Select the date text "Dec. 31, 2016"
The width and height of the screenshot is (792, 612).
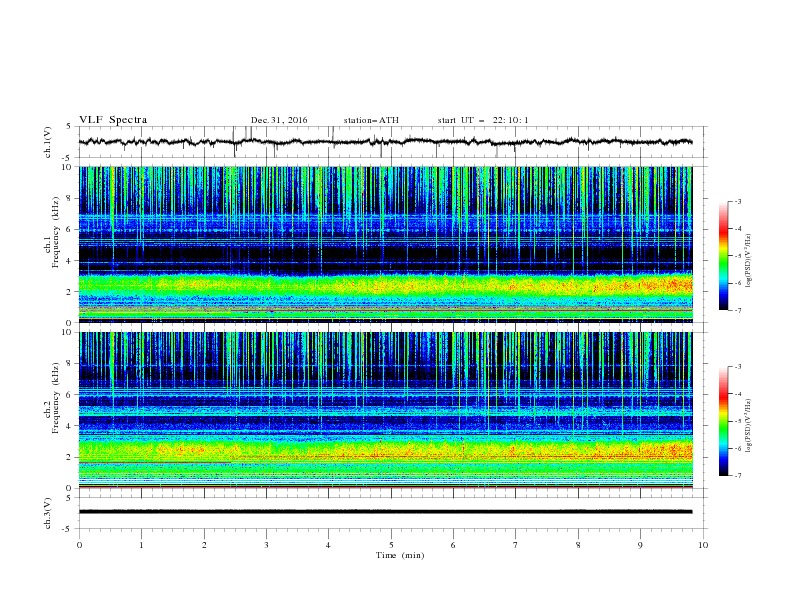tap(279, 120)
